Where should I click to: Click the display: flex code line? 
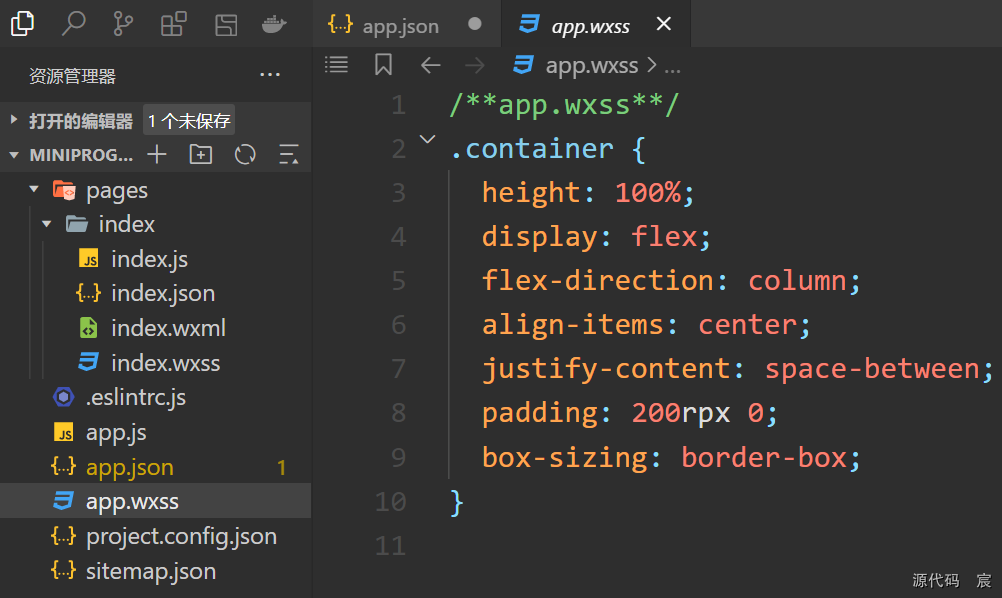(x=596, y=236)
